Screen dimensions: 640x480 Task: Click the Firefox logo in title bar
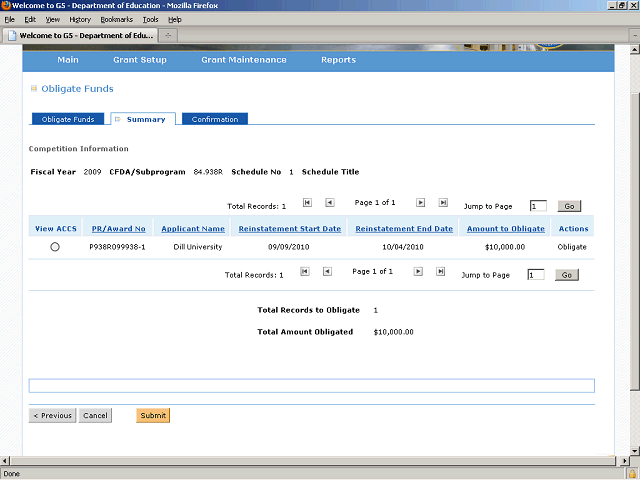pyautogui.click(x=6, y=5)
